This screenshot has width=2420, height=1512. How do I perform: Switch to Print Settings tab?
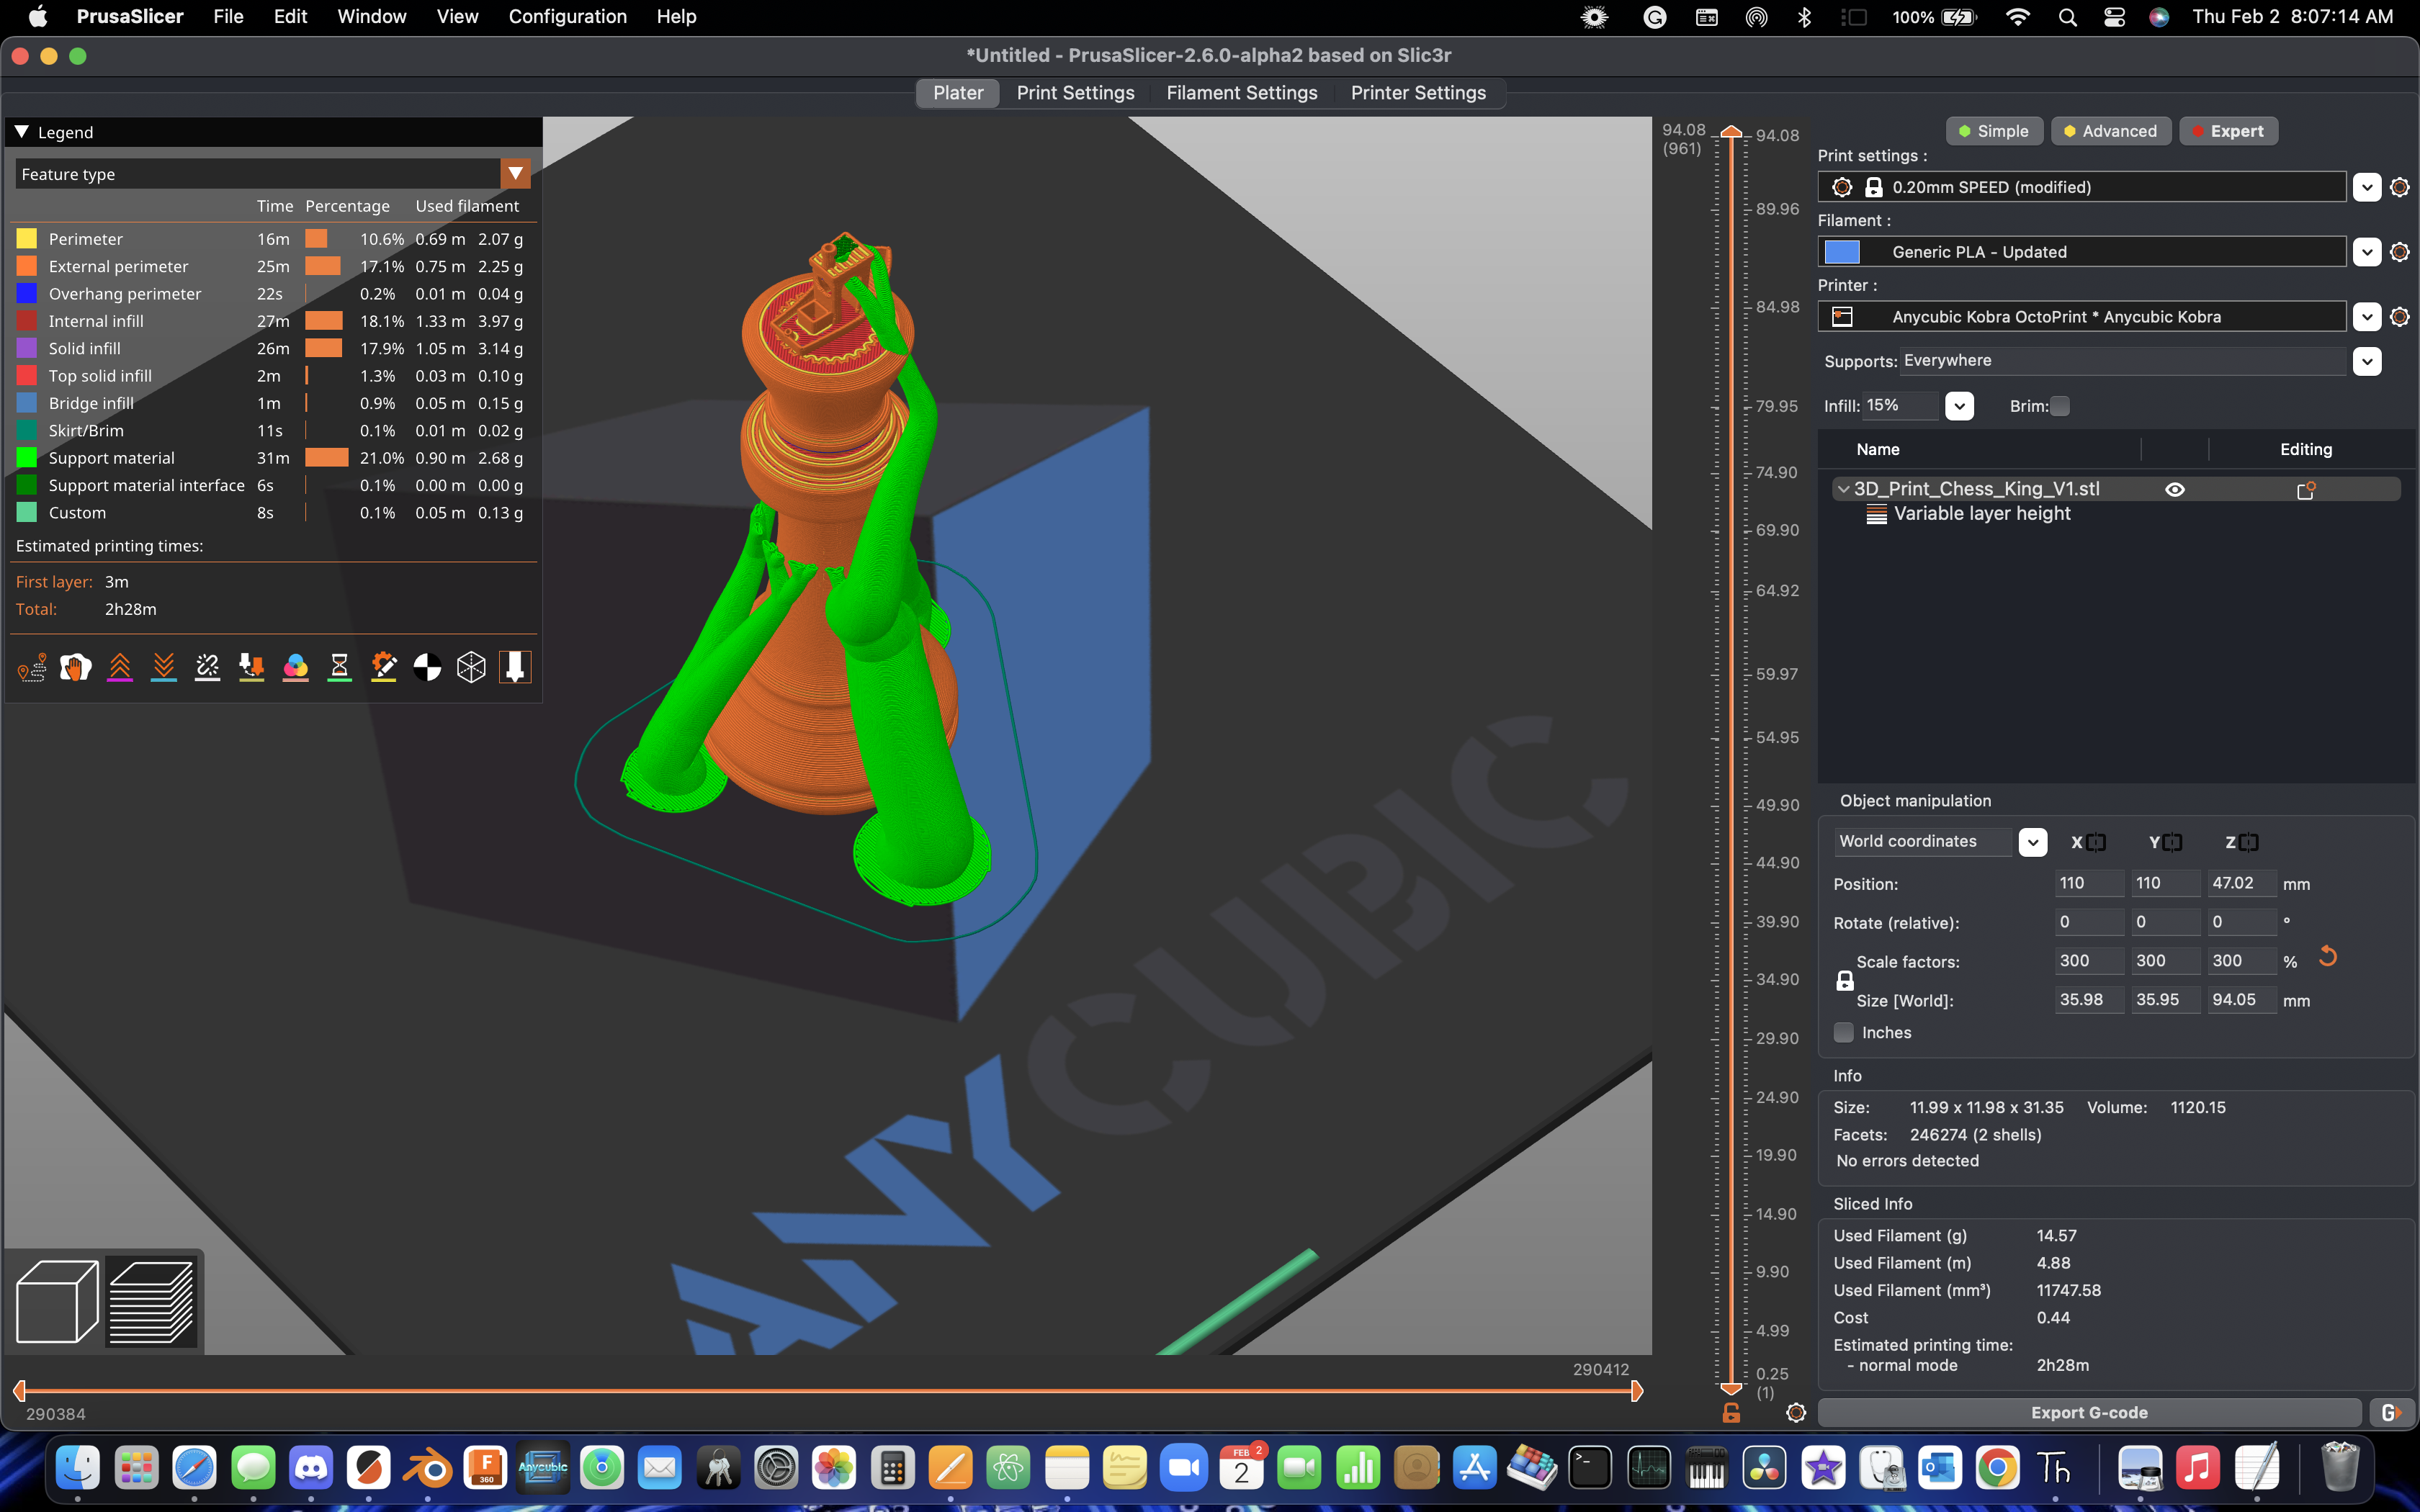coord(1075,93)
